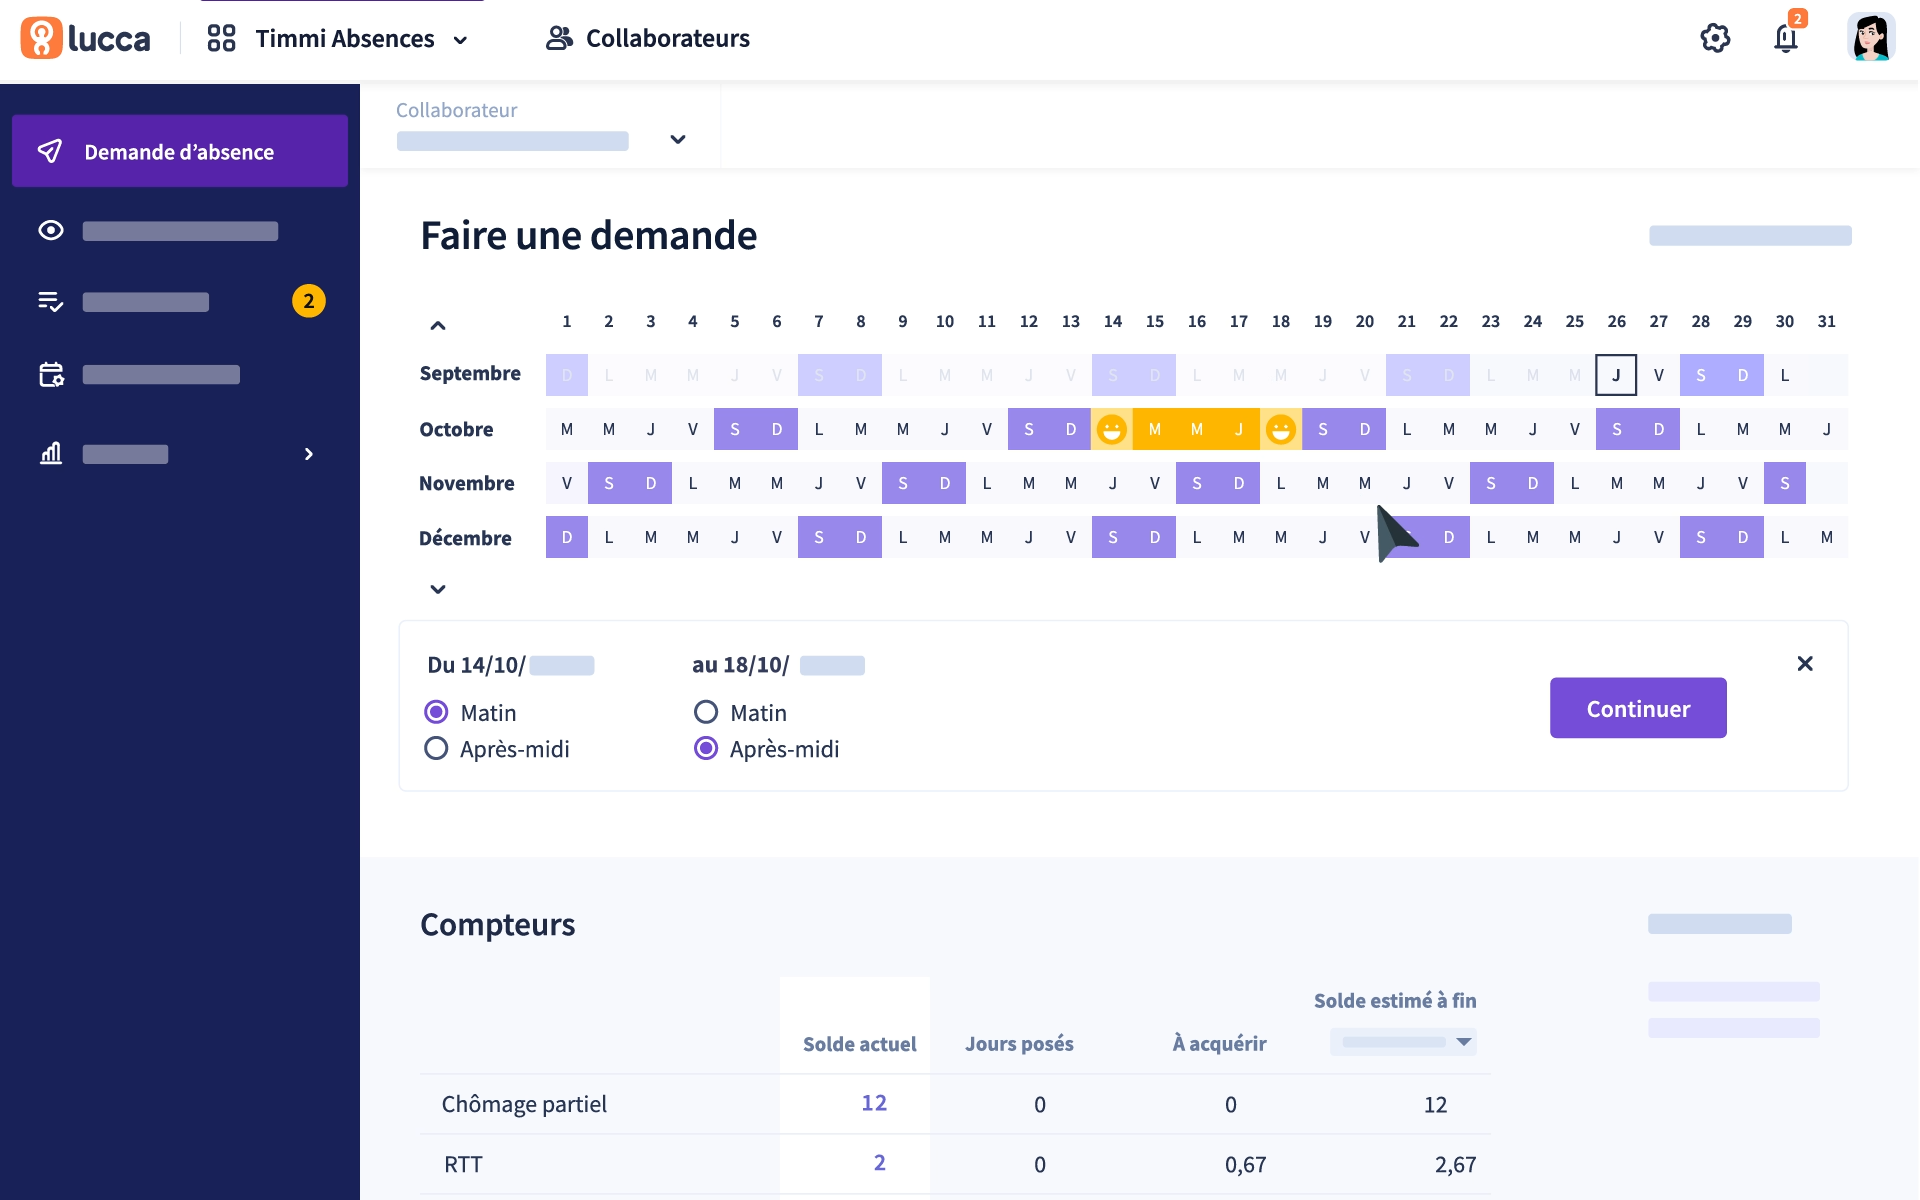
Task: Click the RTT balance value 2
Action: coord(879,1163)
